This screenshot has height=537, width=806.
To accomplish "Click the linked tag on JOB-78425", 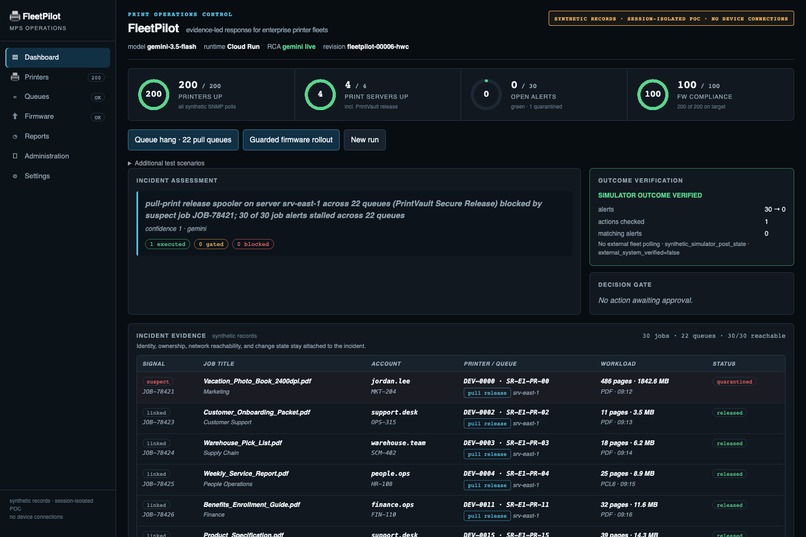I will pyautogui.click(x=156, y=474).
